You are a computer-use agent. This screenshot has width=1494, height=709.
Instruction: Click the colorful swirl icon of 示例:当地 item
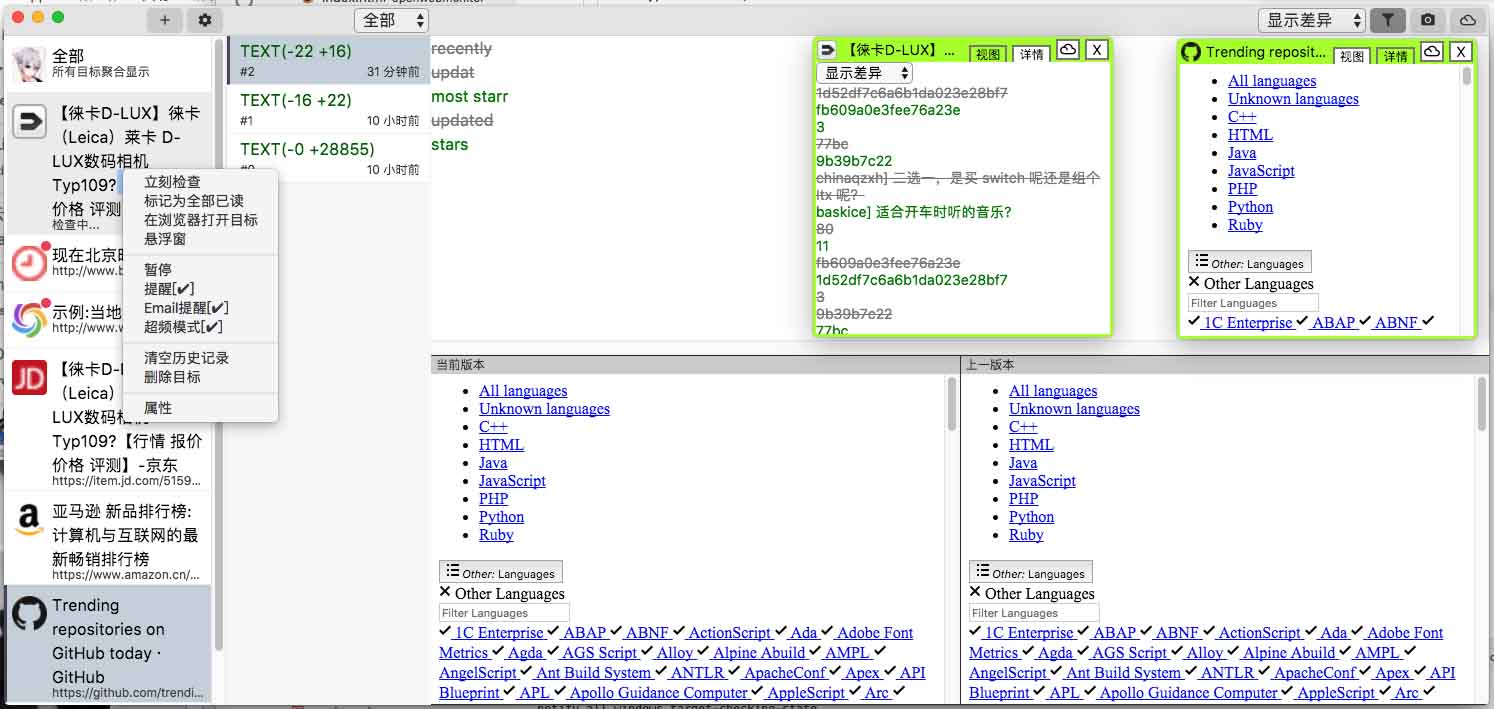point(29,319)
